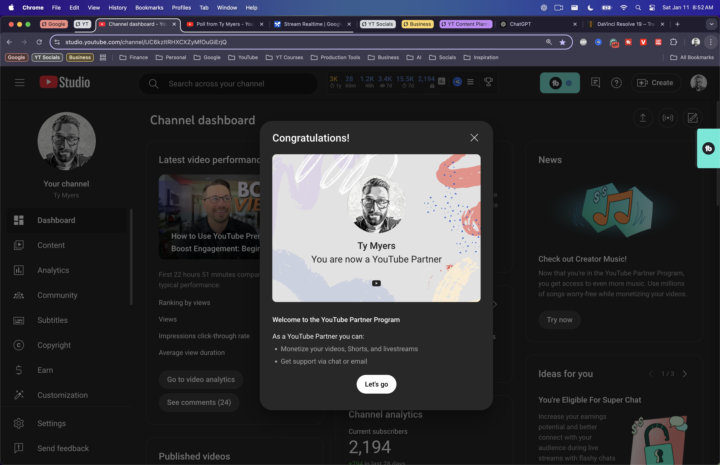This screenshot has width=720, height=465.
Task: Switch to Poll from Ty Myers tab
Action: (x=224, y=24)
